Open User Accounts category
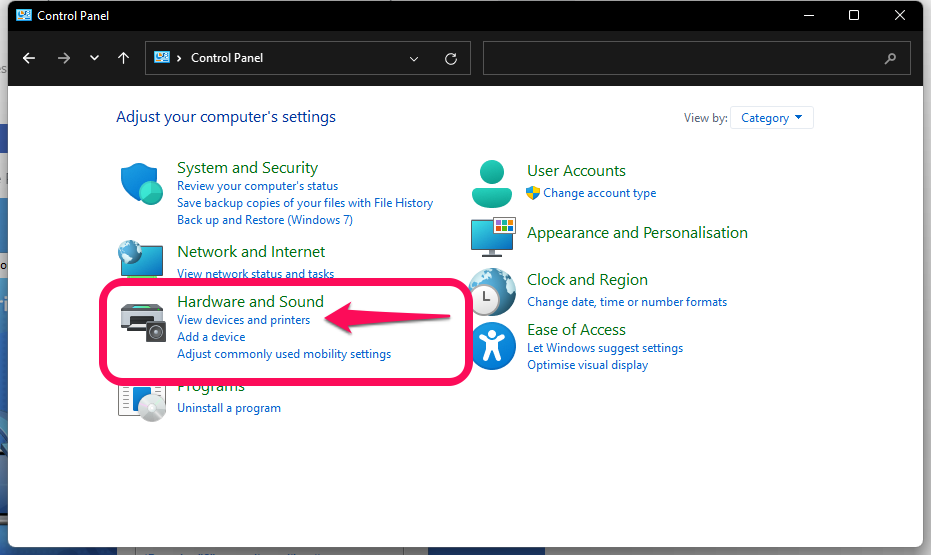The height and width of the screenshot is (555, 931). [576, 171]
